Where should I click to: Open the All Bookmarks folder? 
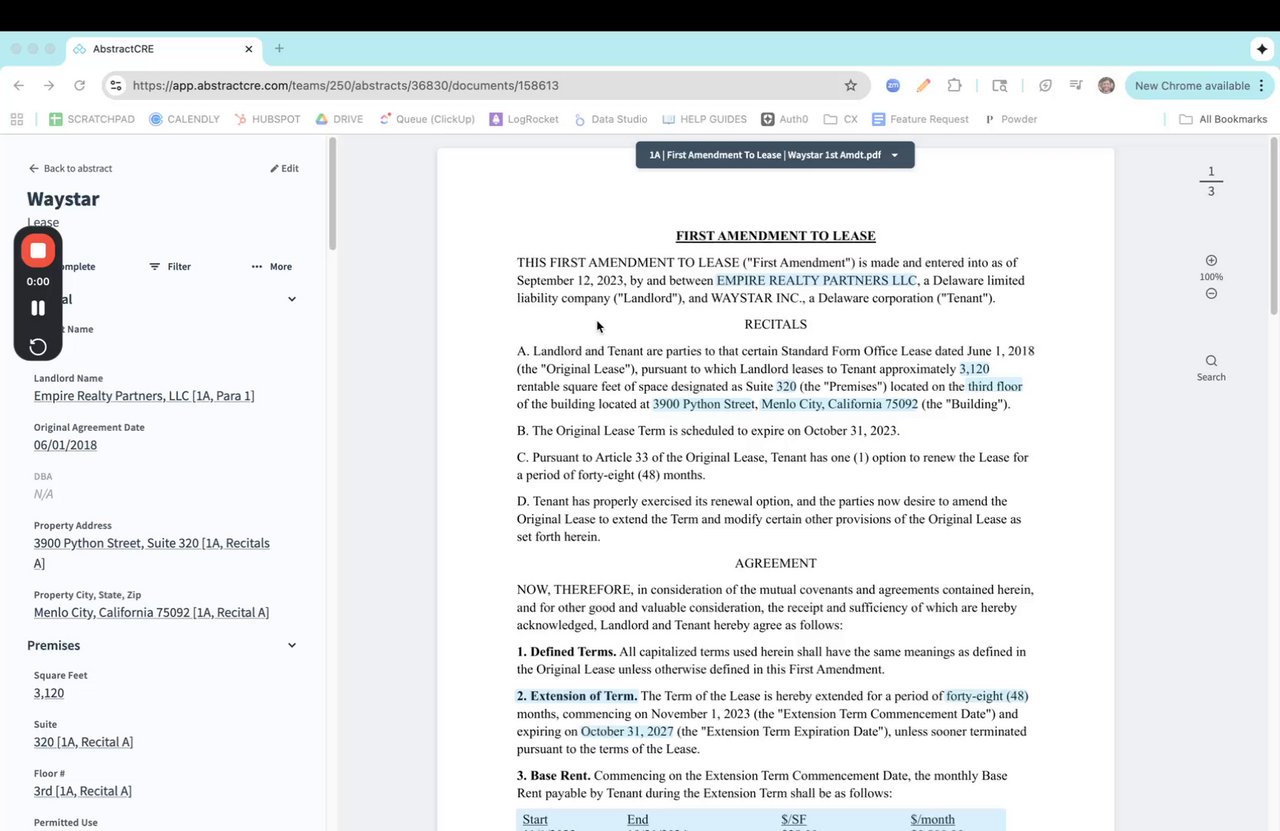pos(1223,119)
